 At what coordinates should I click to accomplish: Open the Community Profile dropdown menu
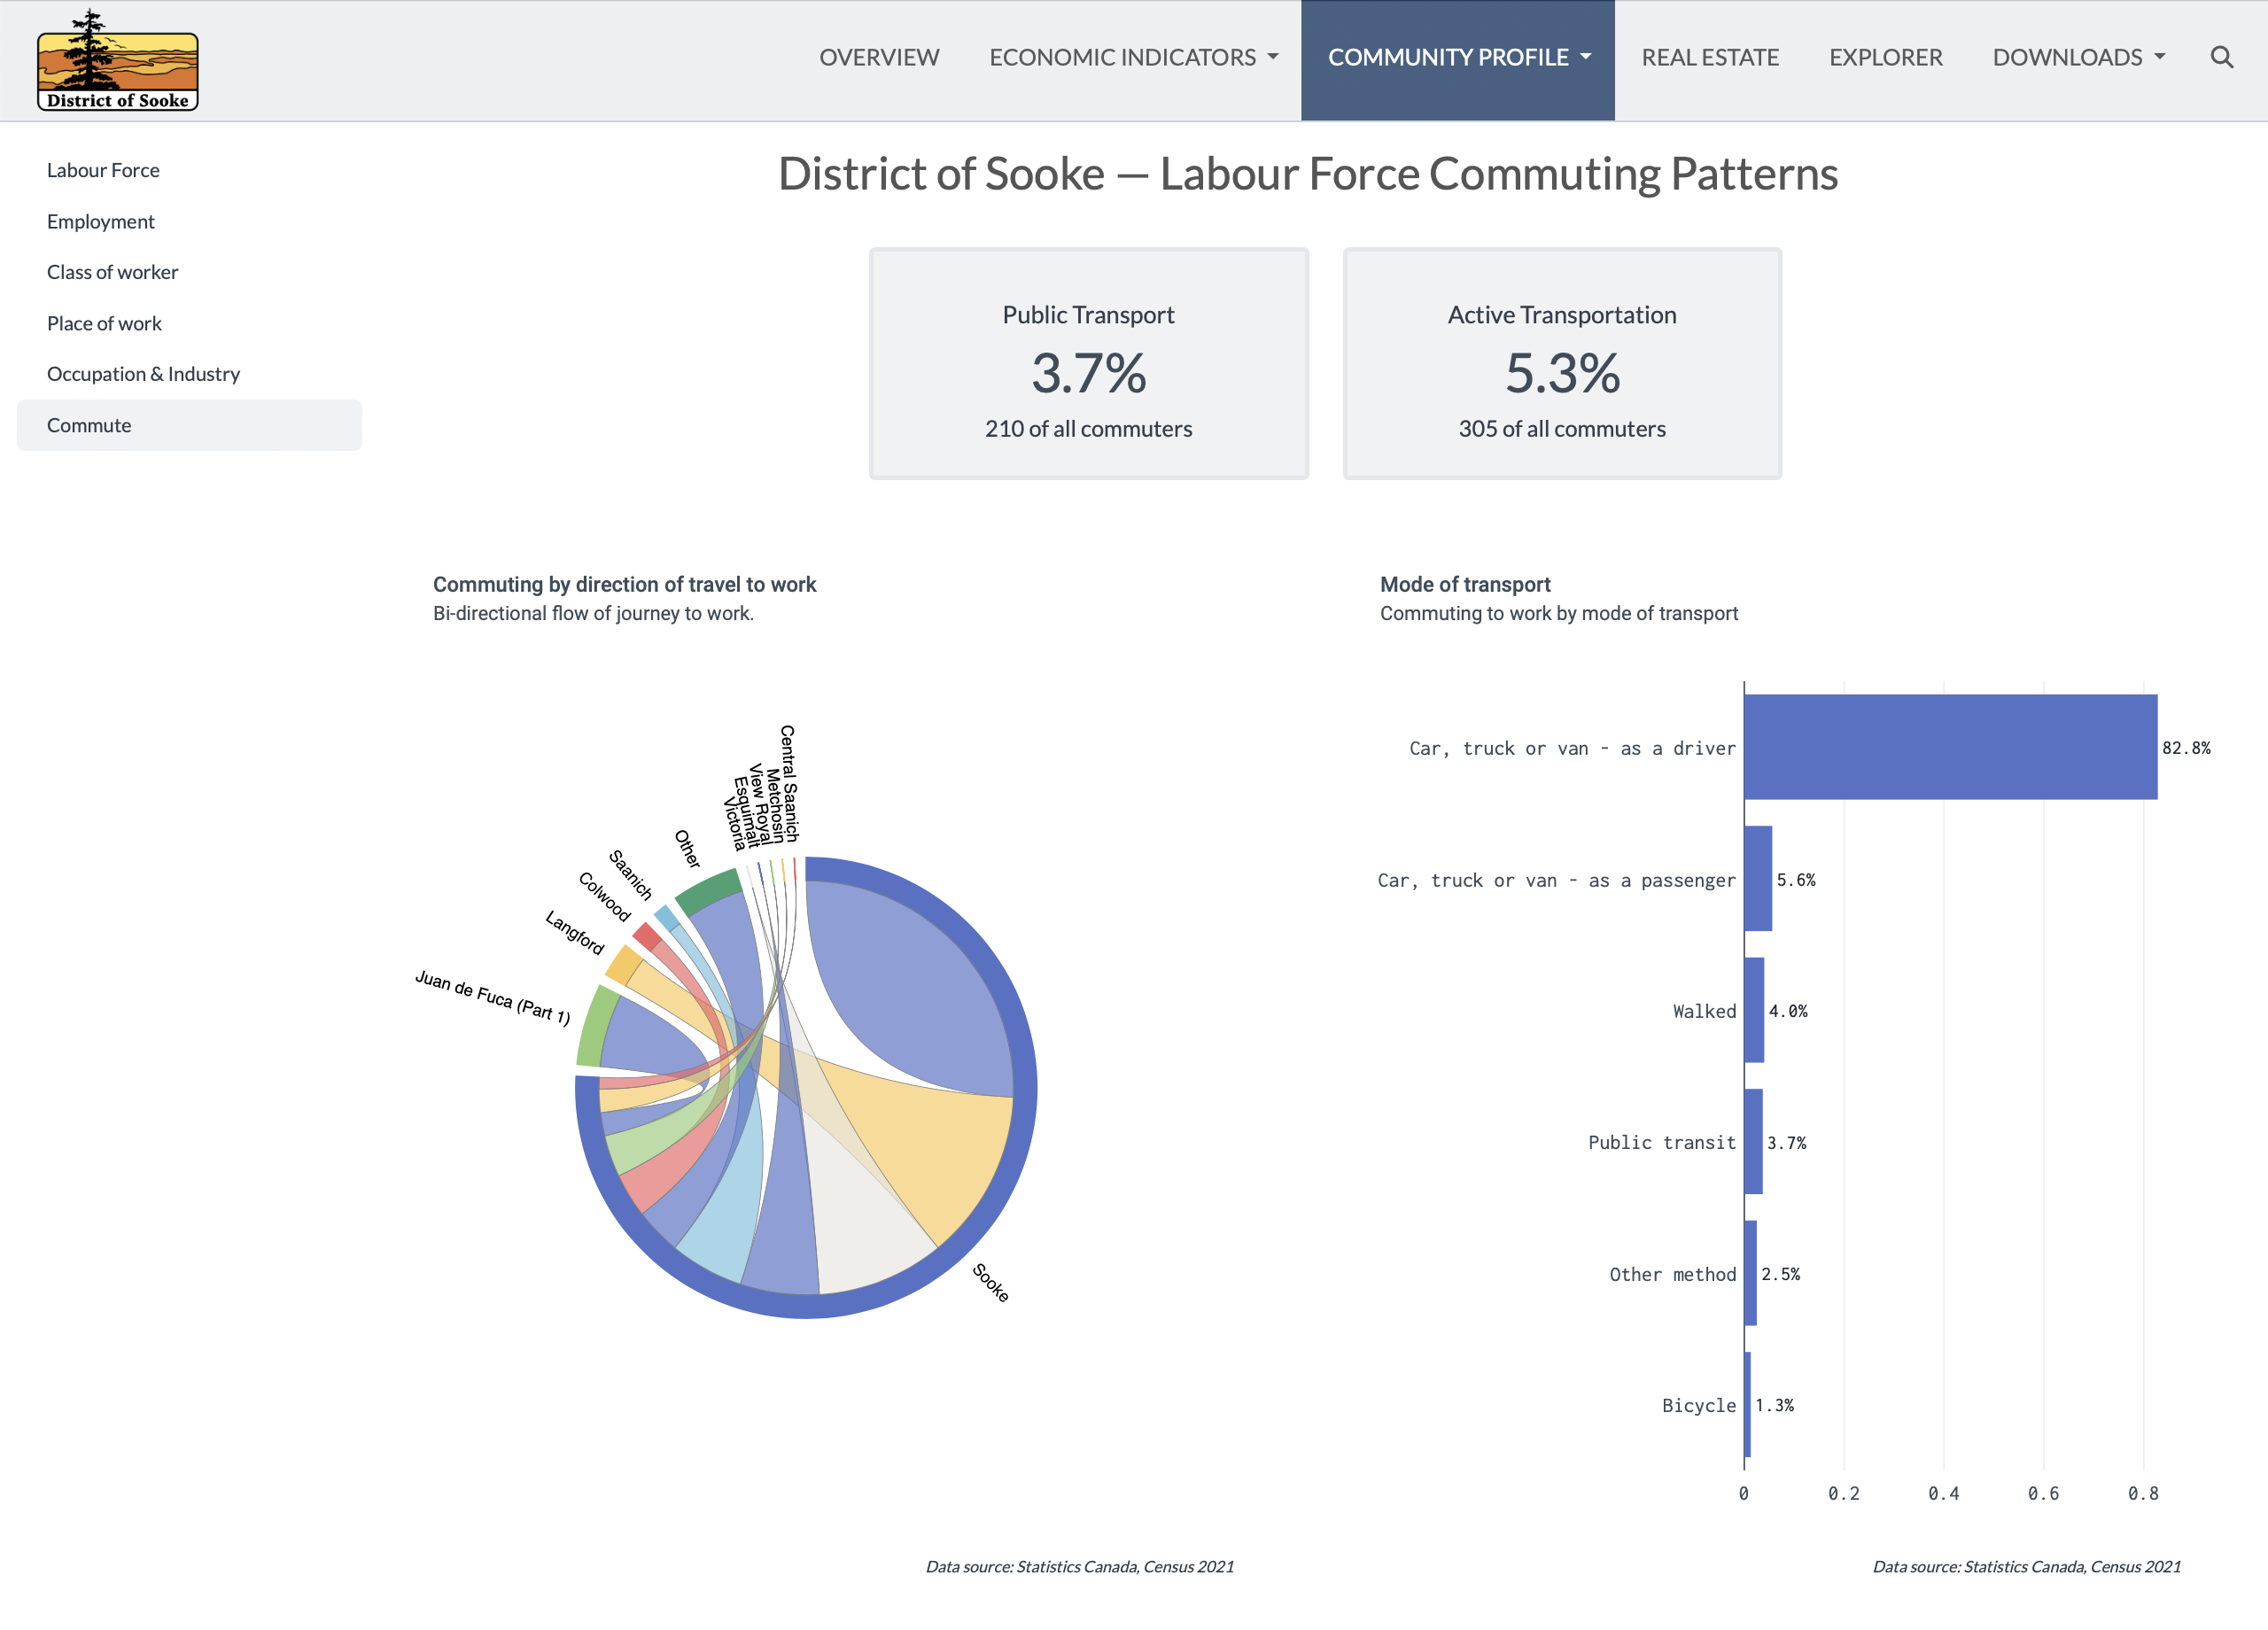click(1457, 57)
